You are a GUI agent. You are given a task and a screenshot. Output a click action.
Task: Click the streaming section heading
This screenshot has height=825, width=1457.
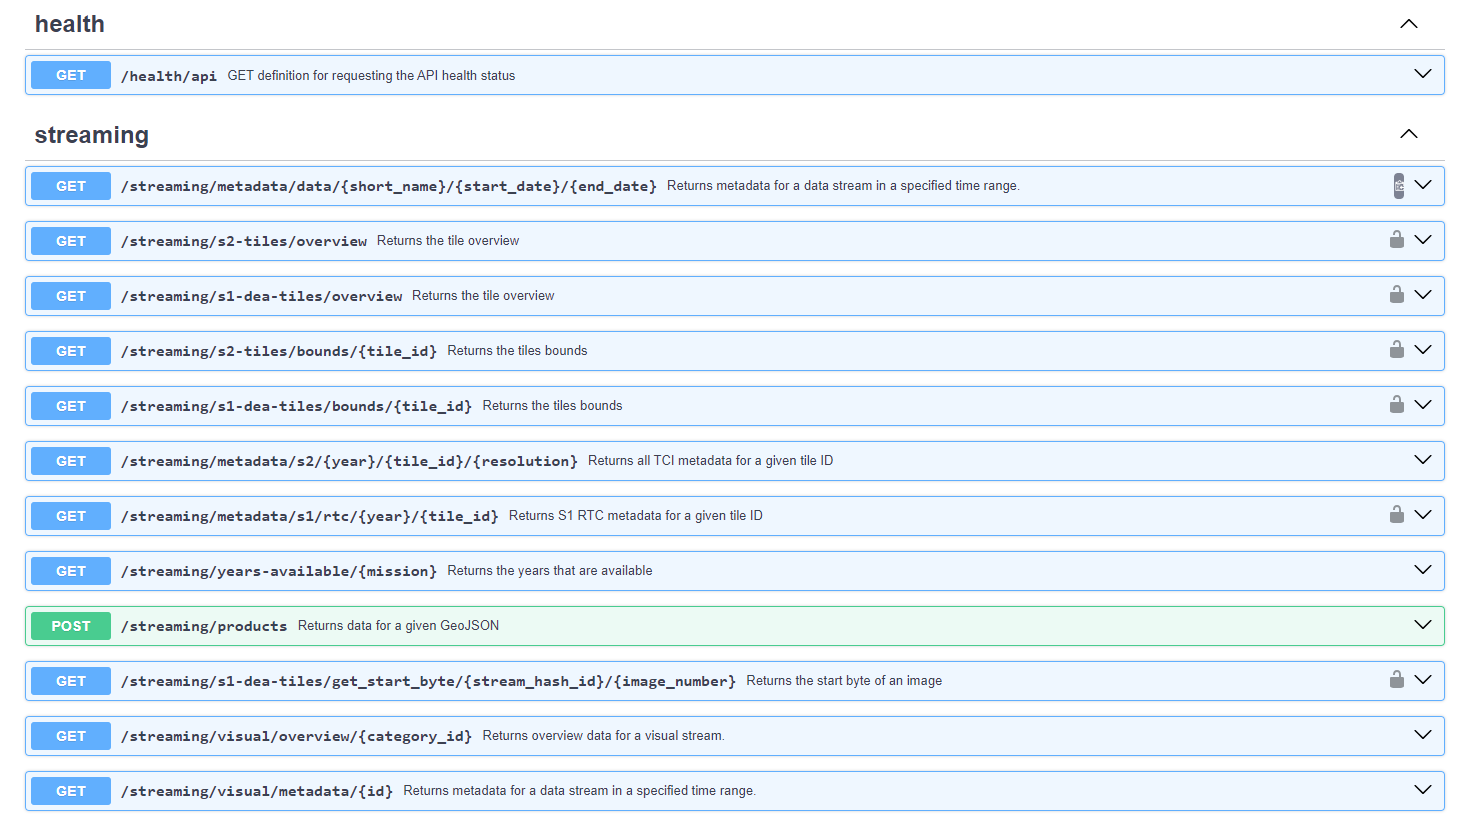pos(92,135)
